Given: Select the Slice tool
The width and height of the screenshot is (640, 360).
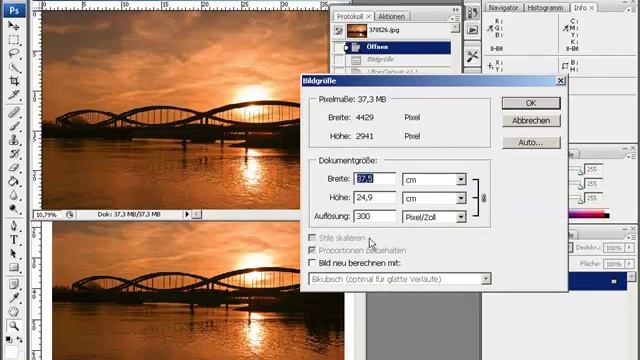Looking at the screenshot, I should [x=14, y=95].
